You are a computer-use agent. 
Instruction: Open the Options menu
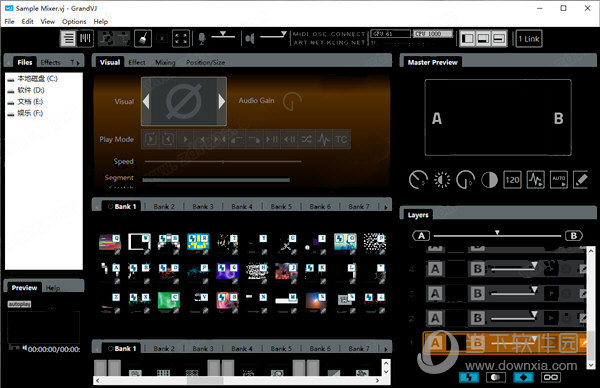(x=74, y=21)
